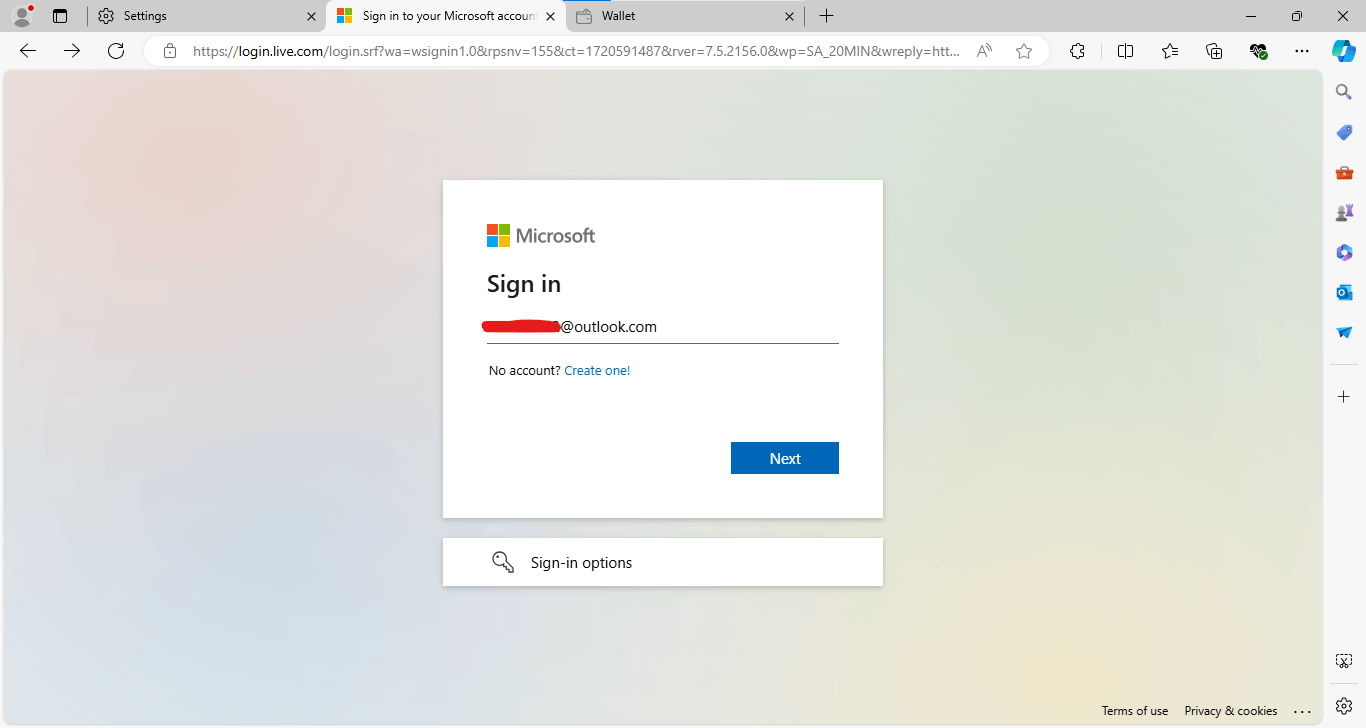Open Settings and more ellipsis menu
This screenshot has height=728, width=1366.
tap(1301, 51)
